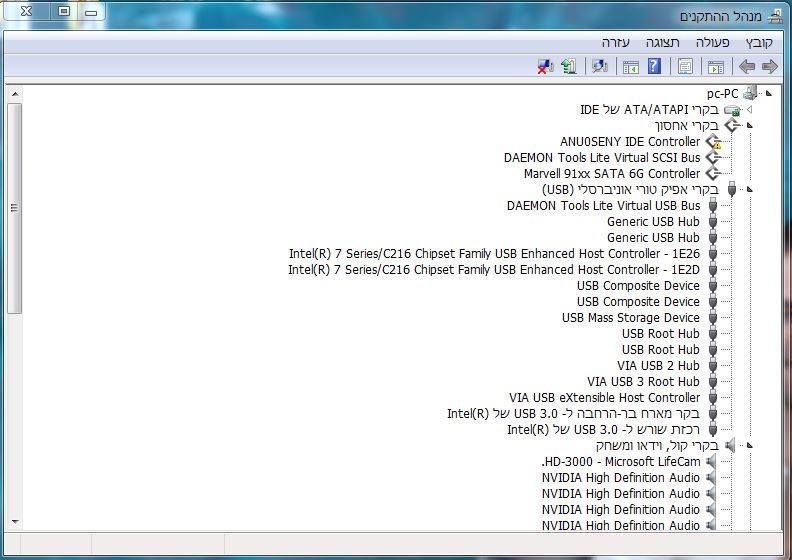Image resolution: width=792 pixels, height=560 pixels.
Task: Toggle the show/hide console tree toolbar icon
Action: click(716, 67)
